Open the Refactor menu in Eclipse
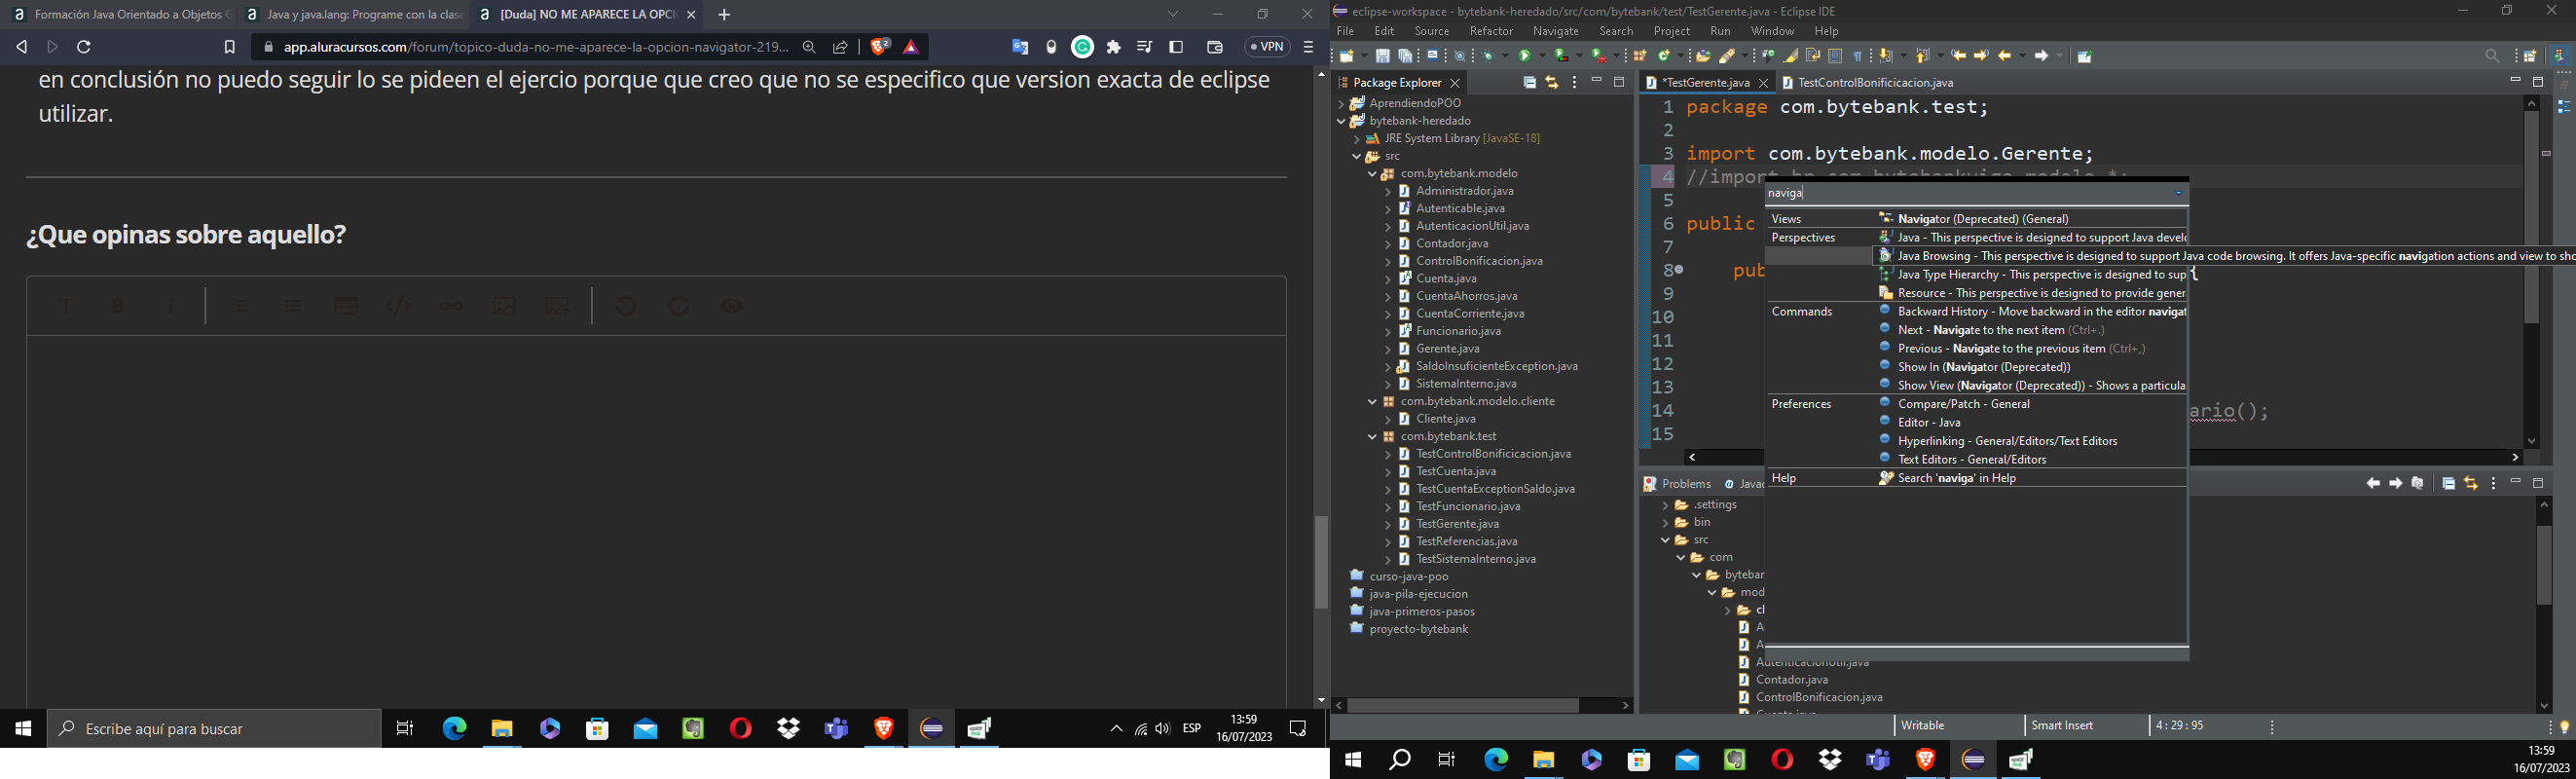This screenshot has width=2576, height=779. [1491, 31]
